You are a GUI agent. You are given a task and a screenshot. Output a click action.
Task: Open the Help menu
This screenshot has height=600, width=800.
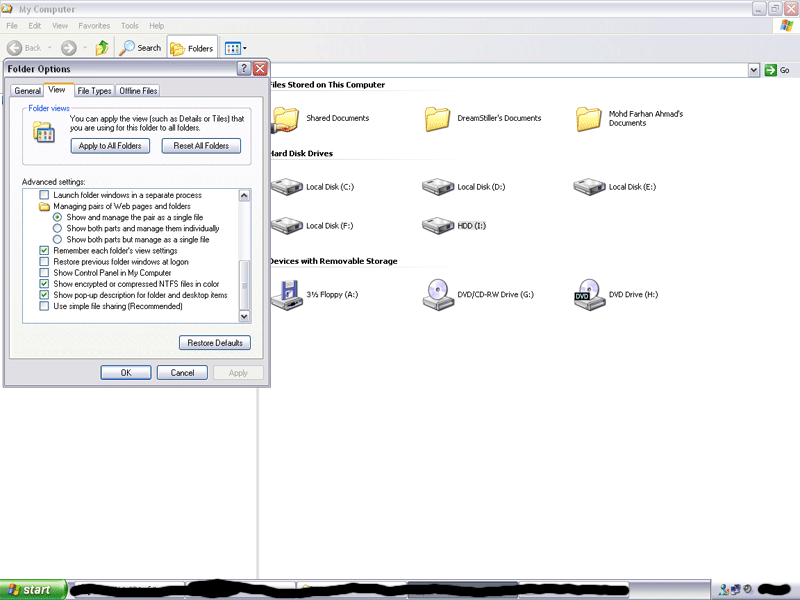(157, 26)
